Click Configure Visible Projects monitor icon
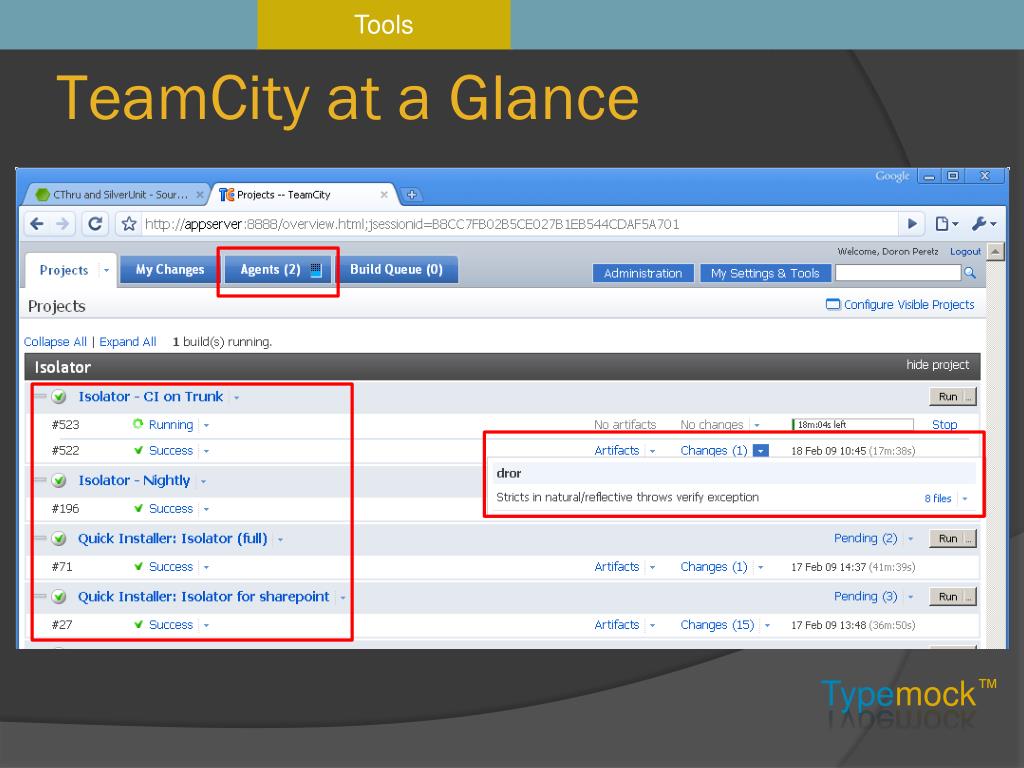The height and width of the screenshot is (768, 1024). tap(833, 304)
